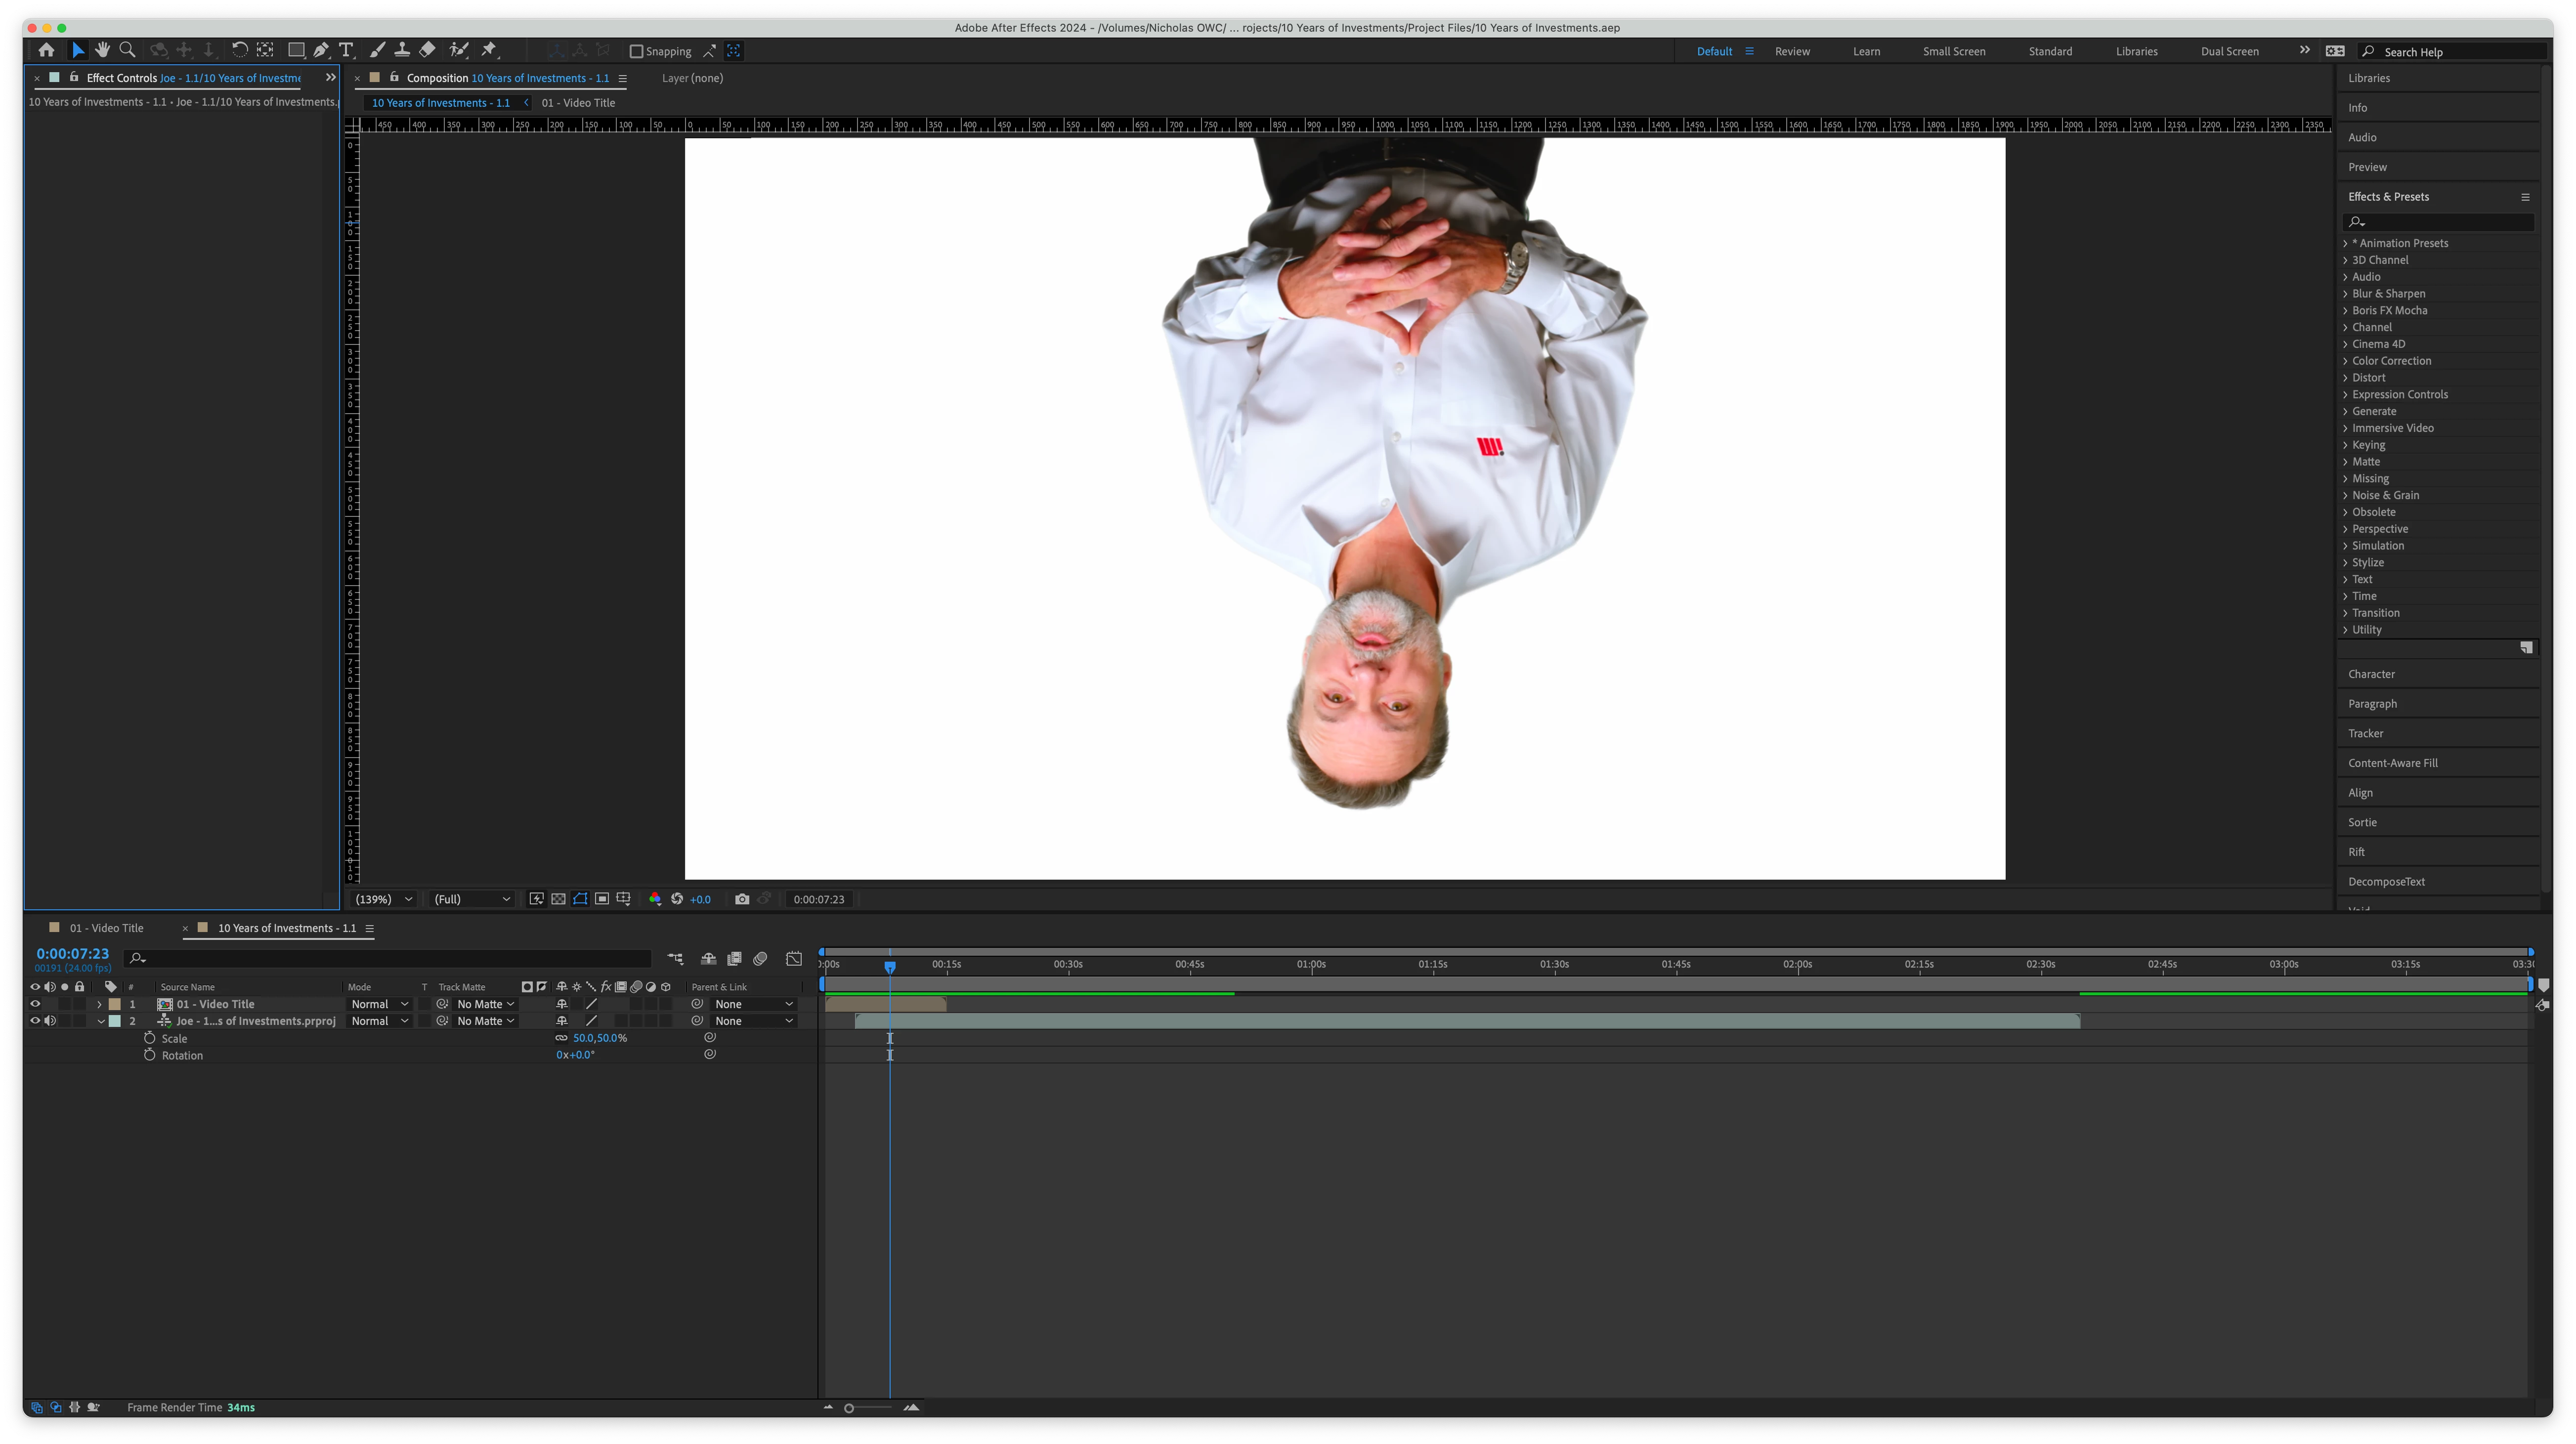
Task: Click the Rotation tool icon
Action: 239,50
